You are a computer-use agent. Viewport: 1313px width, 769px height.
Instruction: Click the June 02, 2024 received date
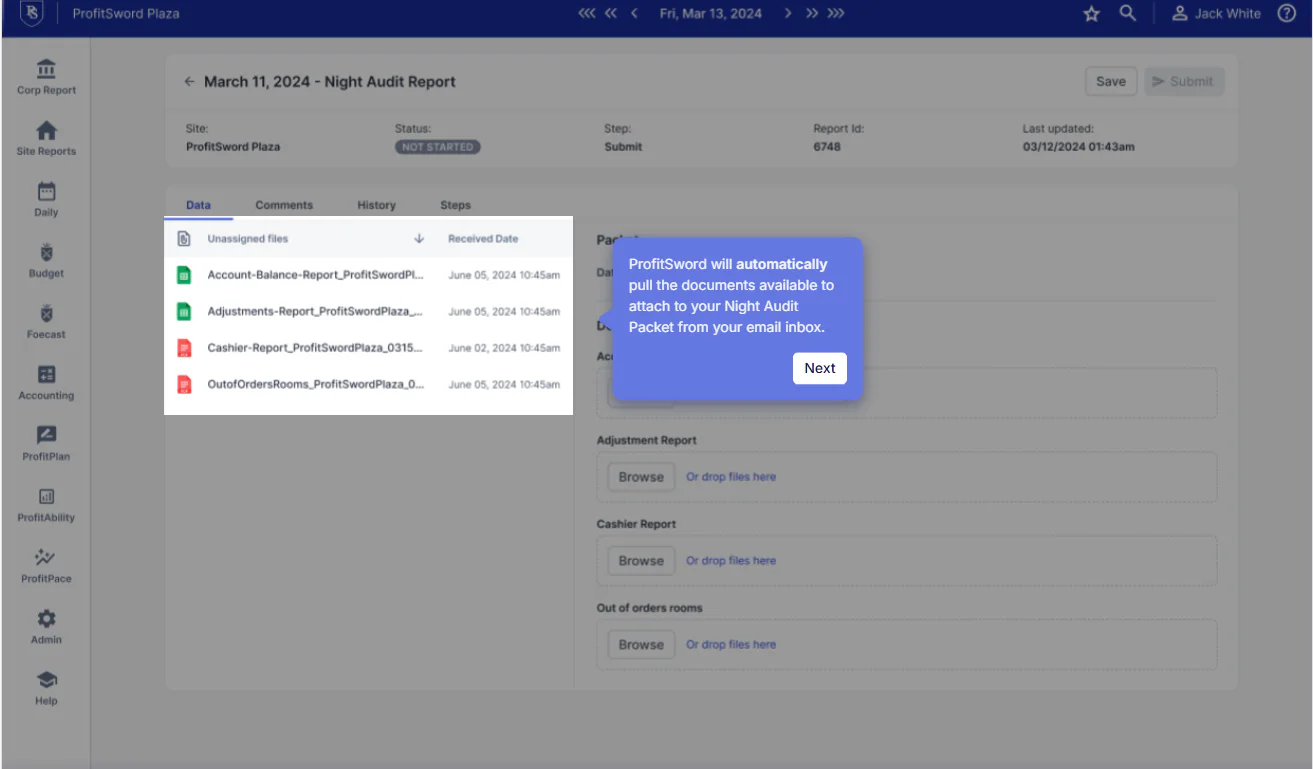504,348
